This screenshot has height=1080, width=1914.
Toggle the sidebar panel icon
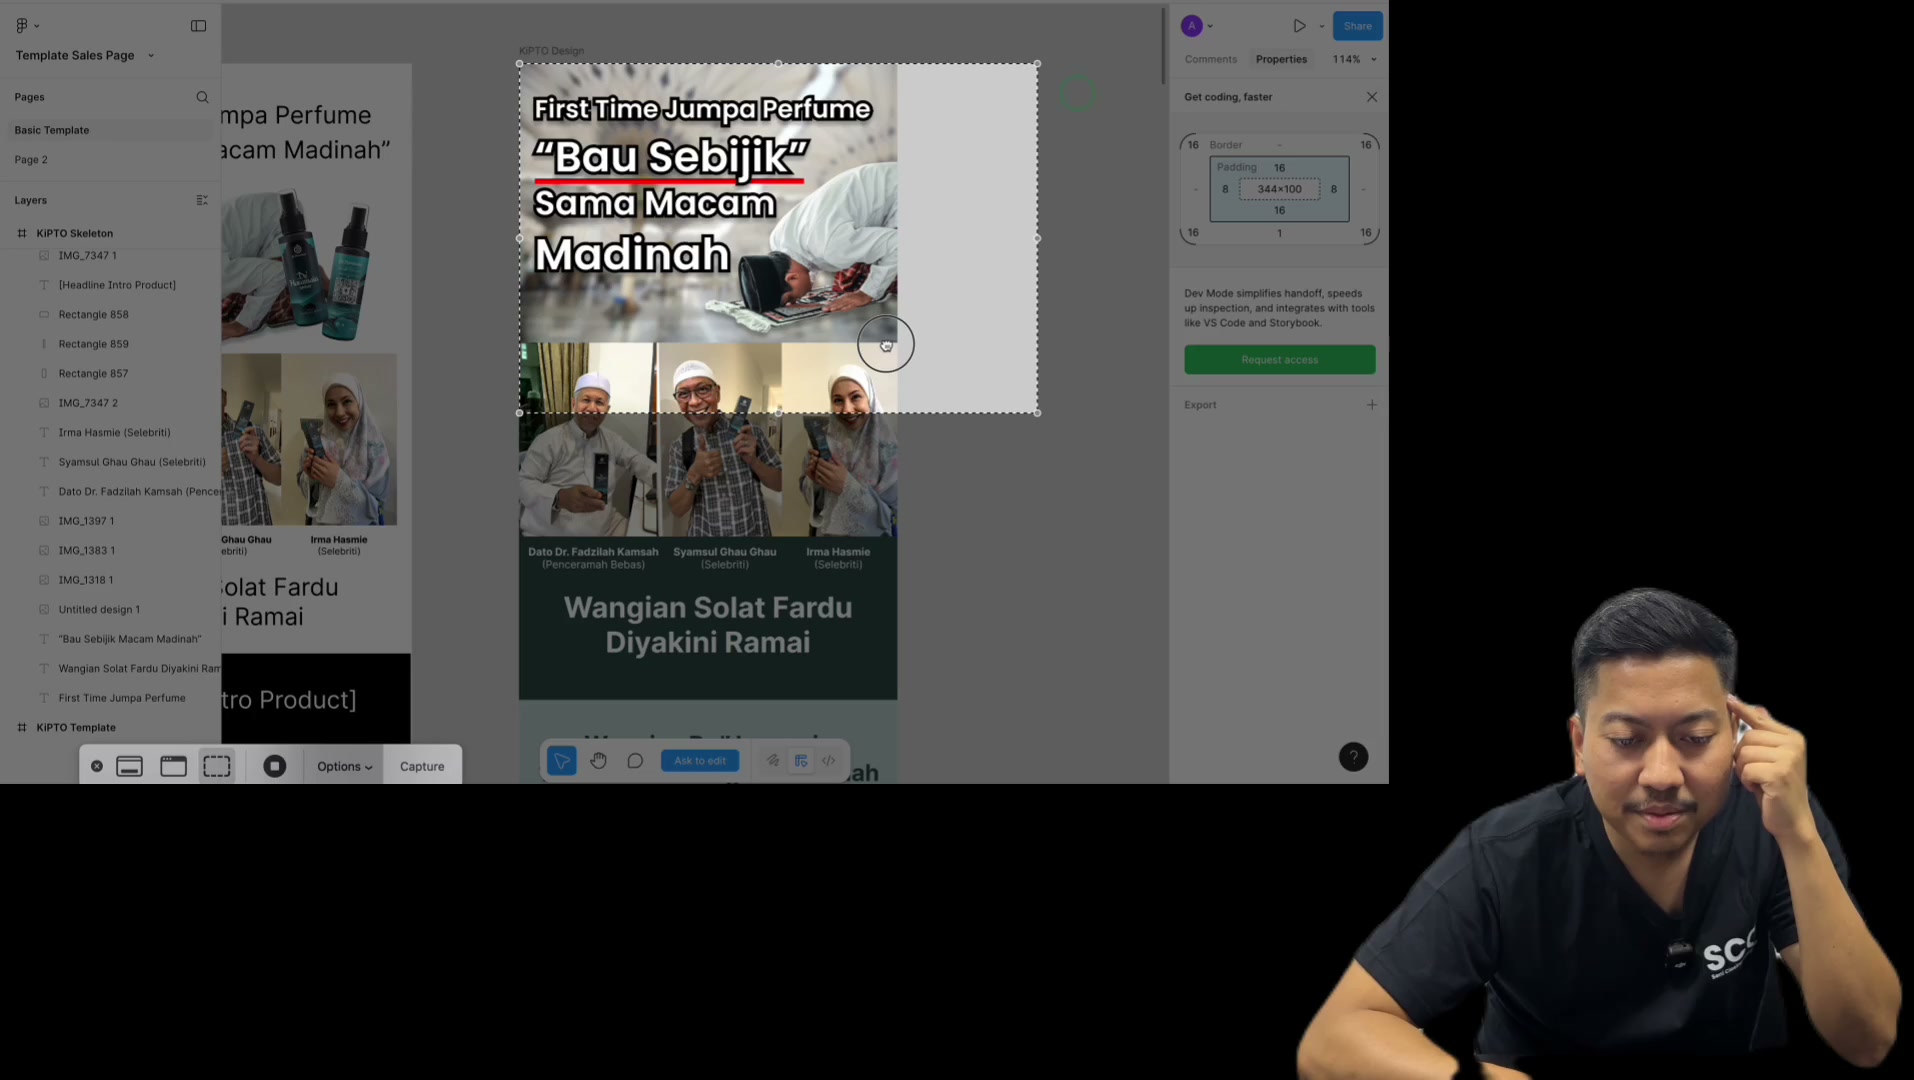tap(199, 26)
